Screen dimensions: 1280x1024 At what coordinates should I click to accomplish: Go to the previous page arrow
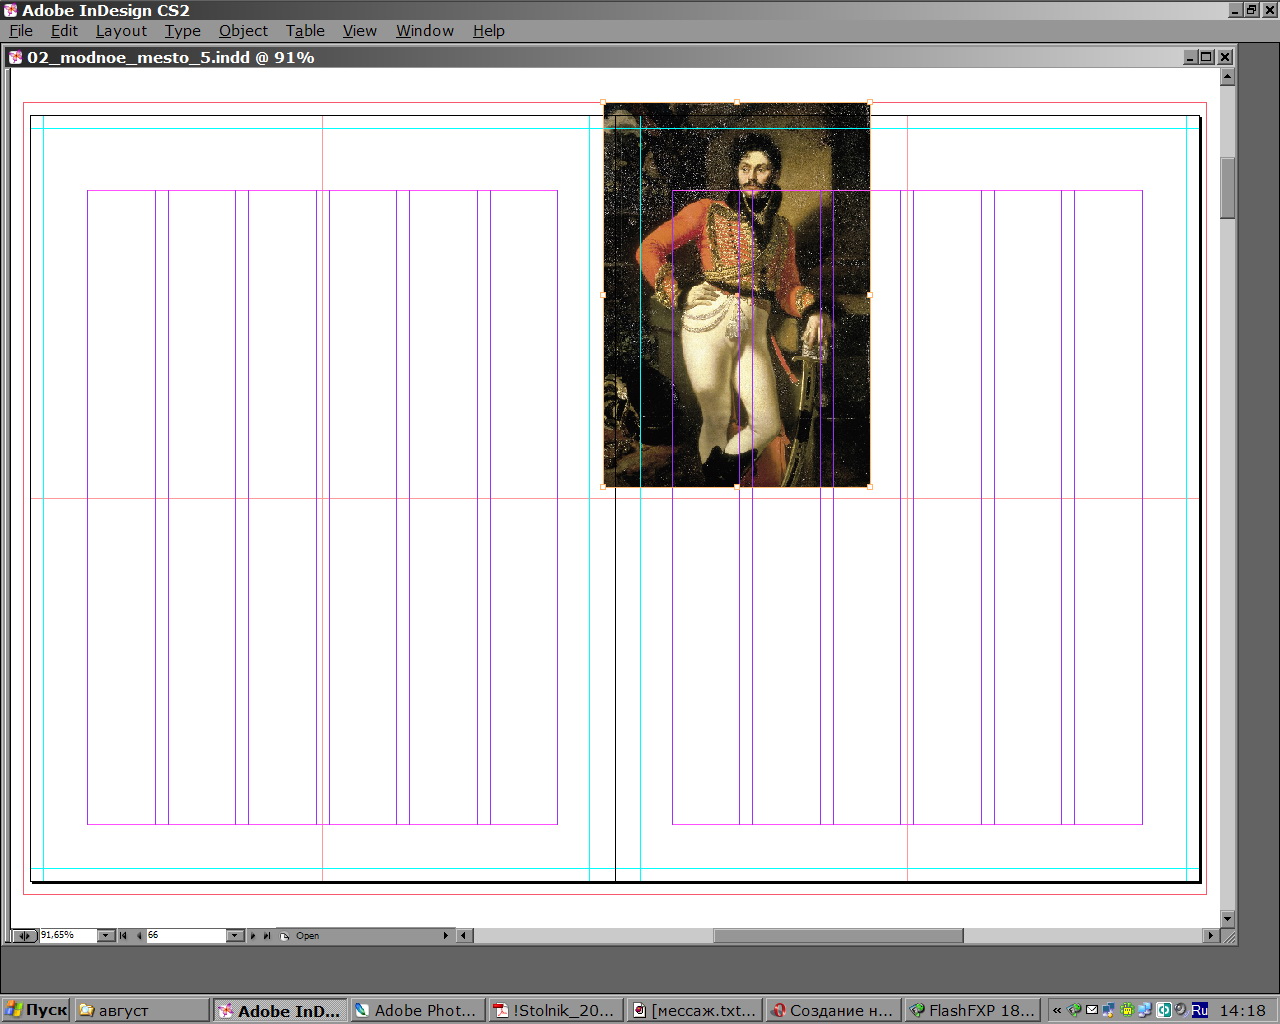[x=139, y=935]
